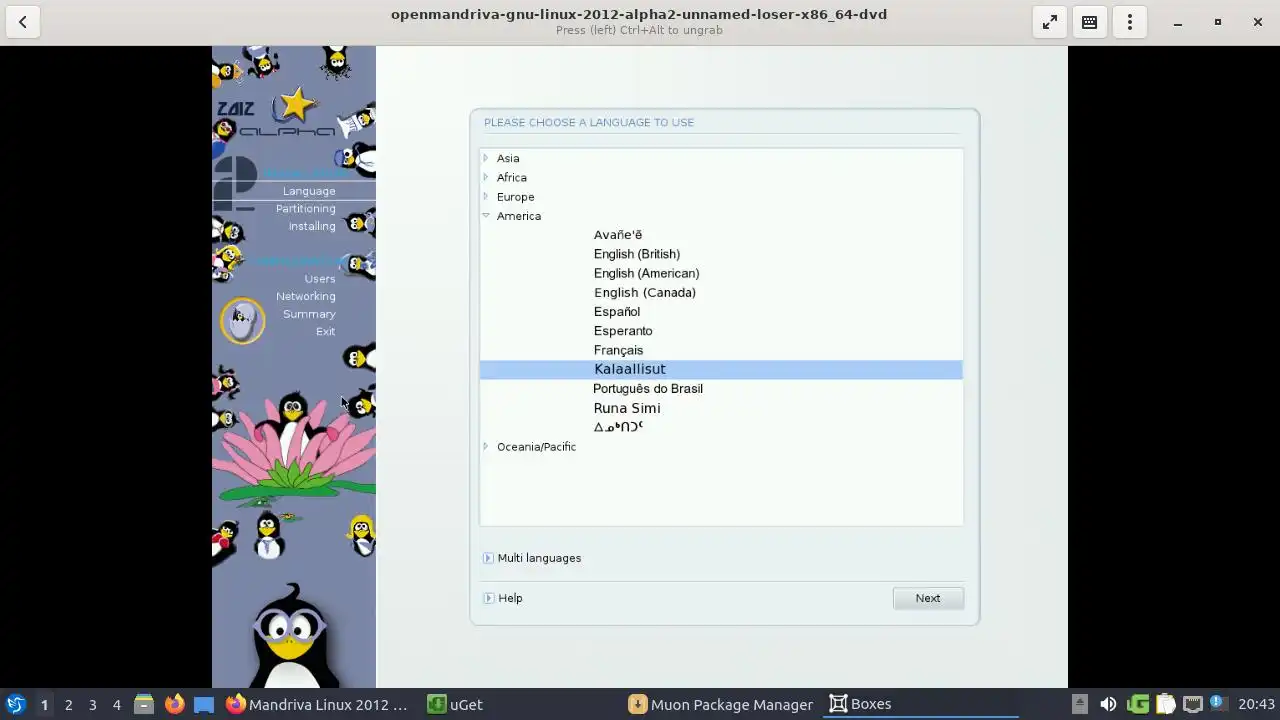This screenshot has height=720, width=1280.
Task: Open the application launcher in the taskbar
Action: click(15, 704)
